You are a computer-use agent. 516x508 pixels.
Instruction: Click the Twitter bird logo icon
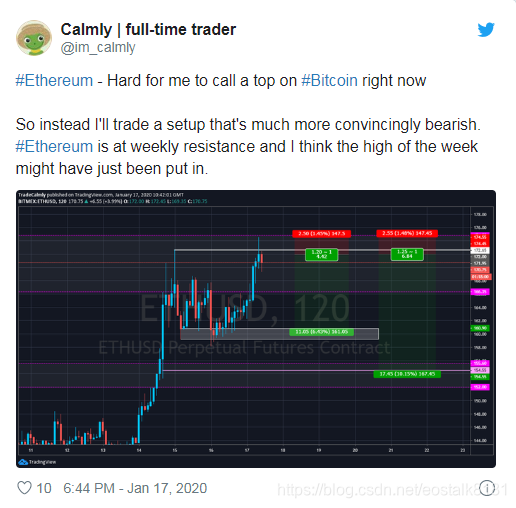coord(486,30)
